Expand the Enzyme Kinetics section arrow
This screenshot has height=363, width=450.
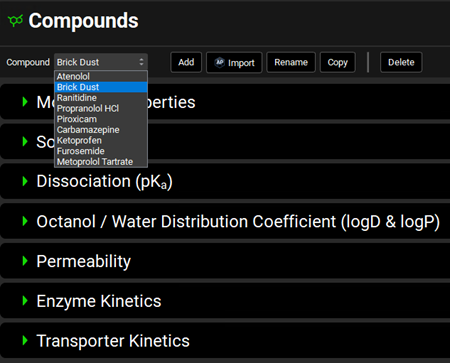tap(25, 301)
